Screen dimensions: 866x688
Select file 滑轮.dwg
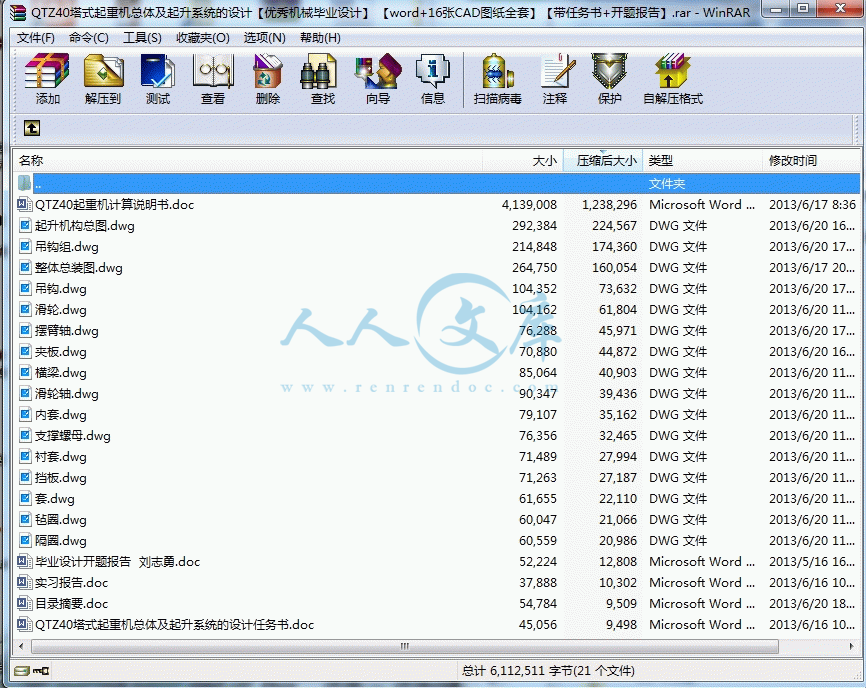coord(61,310)
